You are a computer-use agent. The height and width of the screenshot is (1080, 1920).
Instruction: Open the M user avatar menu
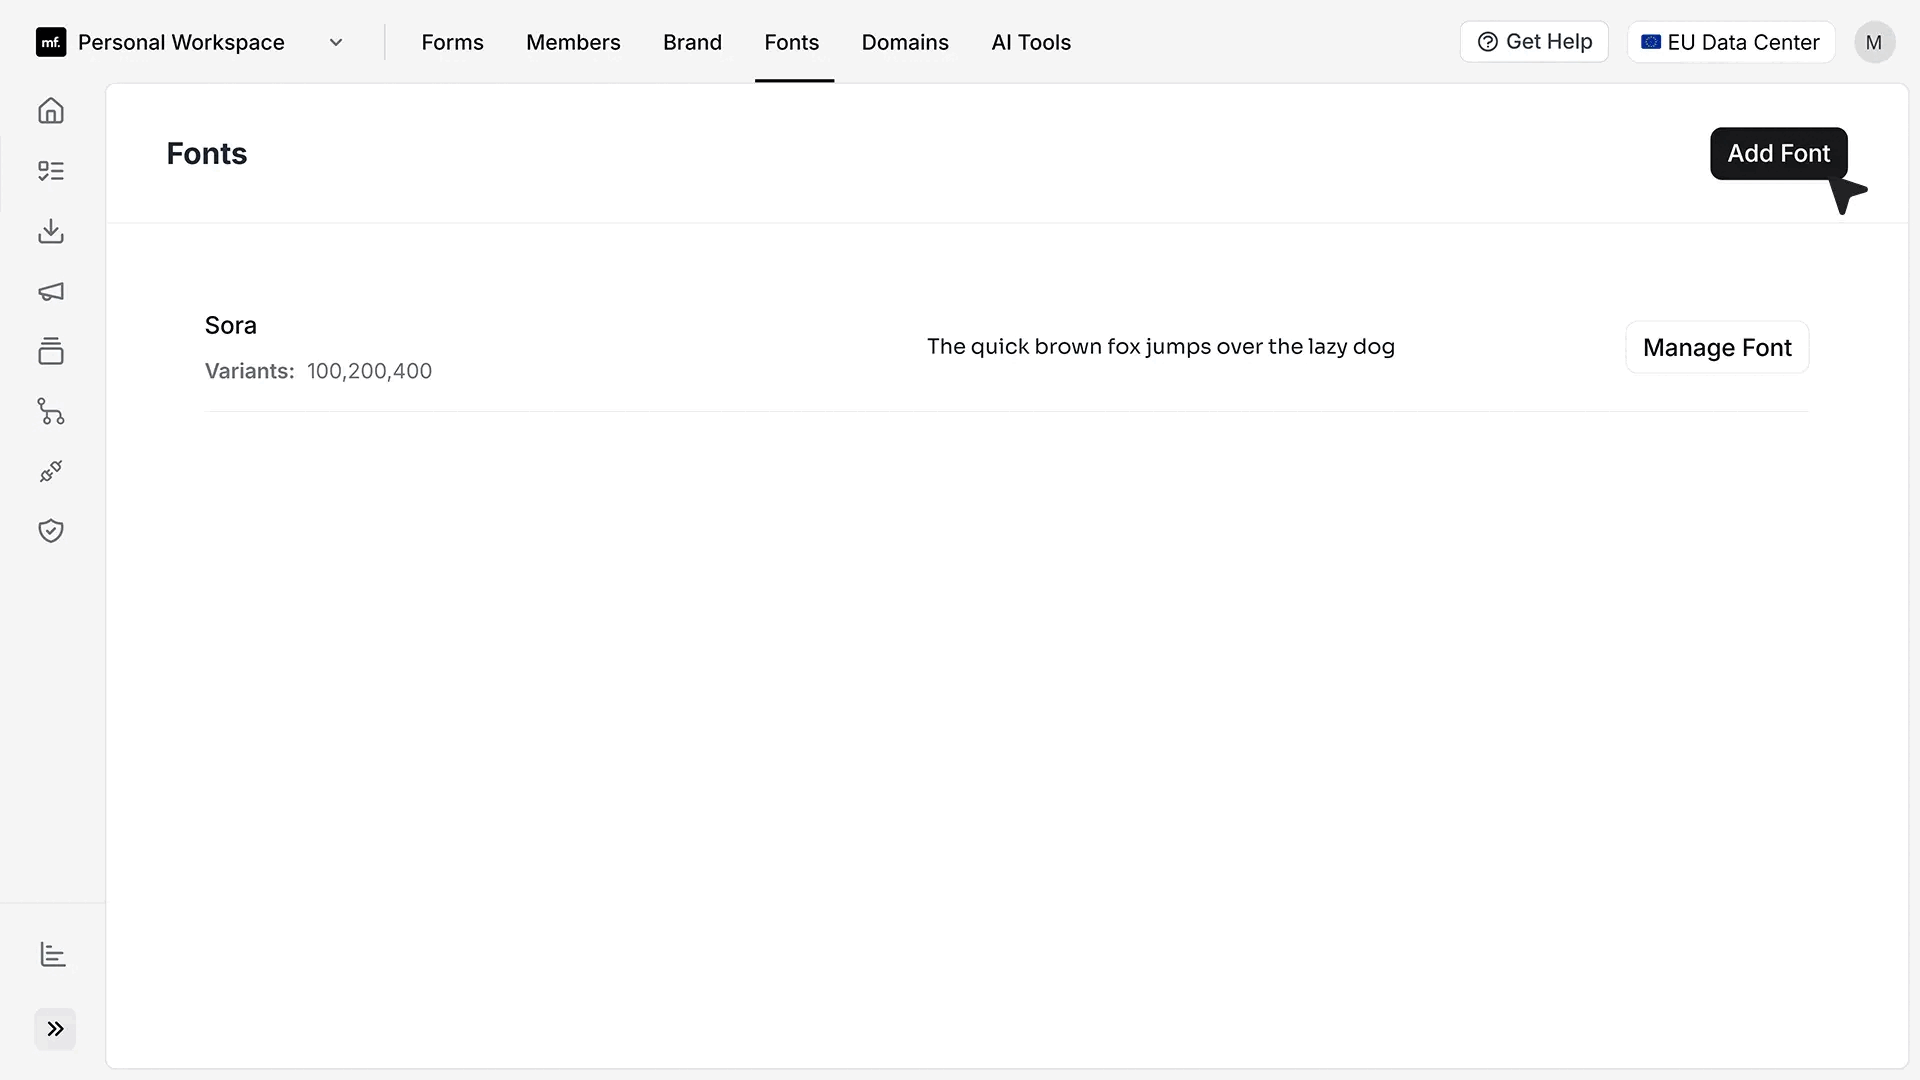(1874, 42)
